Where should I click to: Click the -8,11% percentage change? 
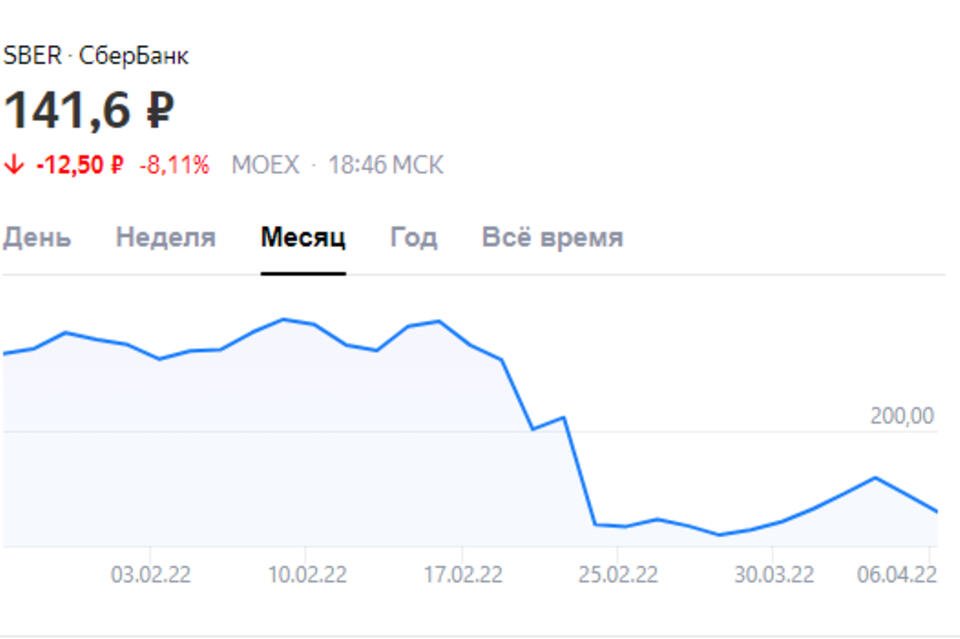(x=174, y=165)
